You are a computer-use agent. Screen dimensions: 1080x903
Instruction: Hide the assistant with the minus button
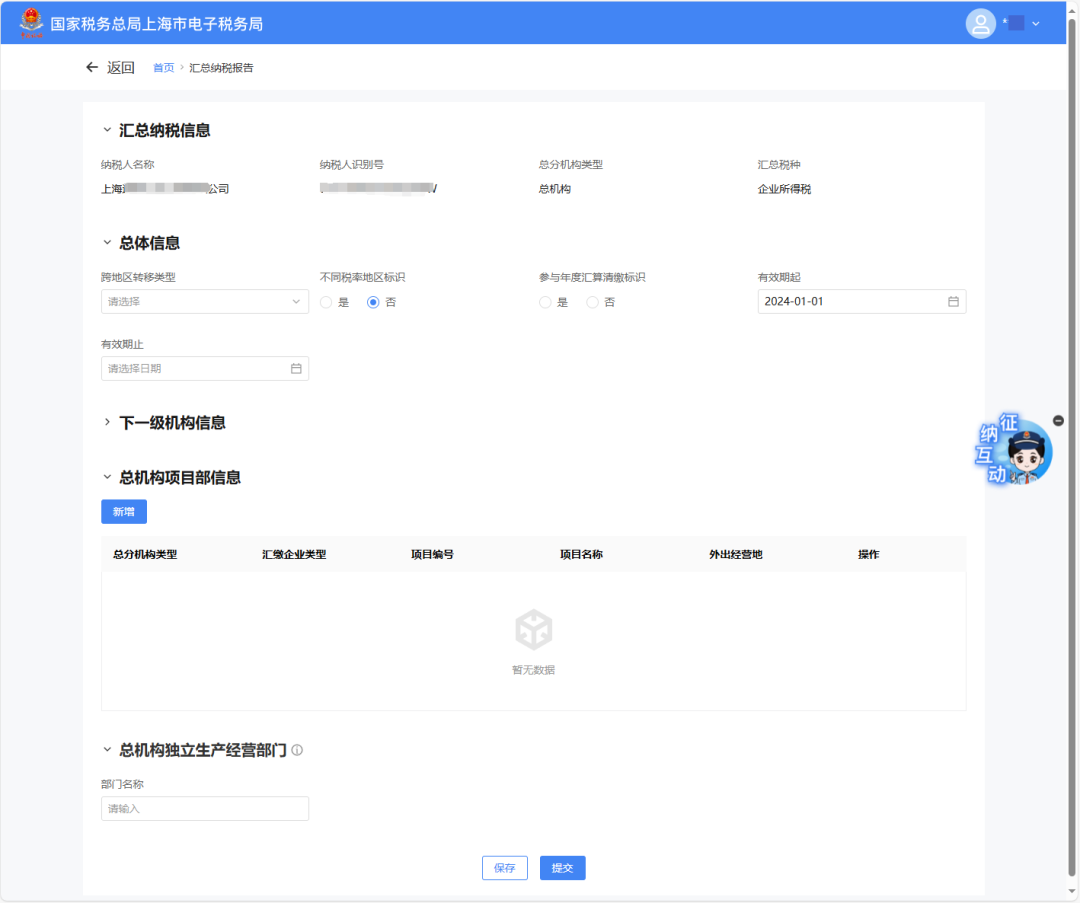click(1058, 420)
